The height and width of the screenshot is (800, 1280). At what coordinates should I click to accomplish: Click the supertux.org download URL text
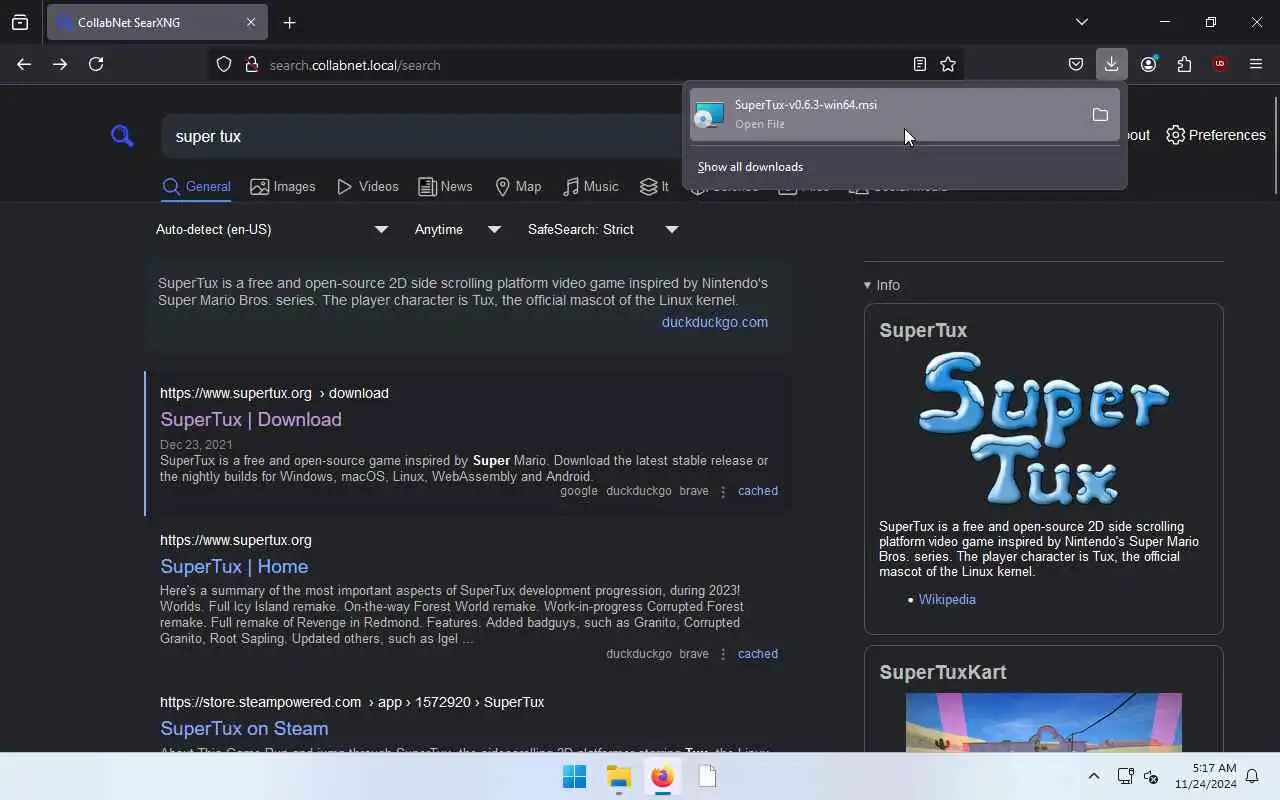tap(274, 393)
